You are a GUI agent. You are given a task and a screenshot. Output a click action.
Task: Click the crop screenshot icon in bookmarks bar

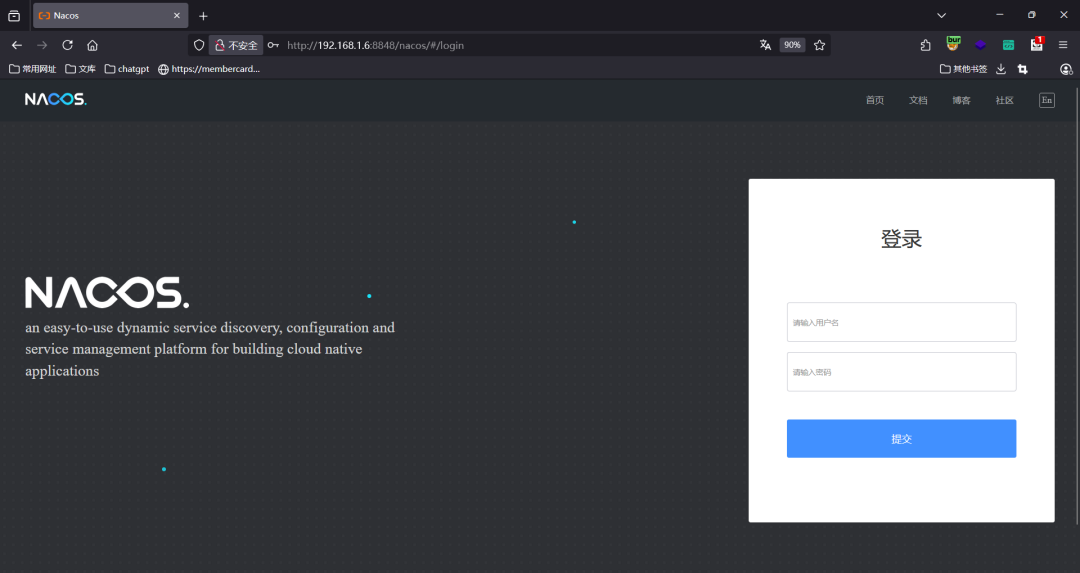(1023, 69)
